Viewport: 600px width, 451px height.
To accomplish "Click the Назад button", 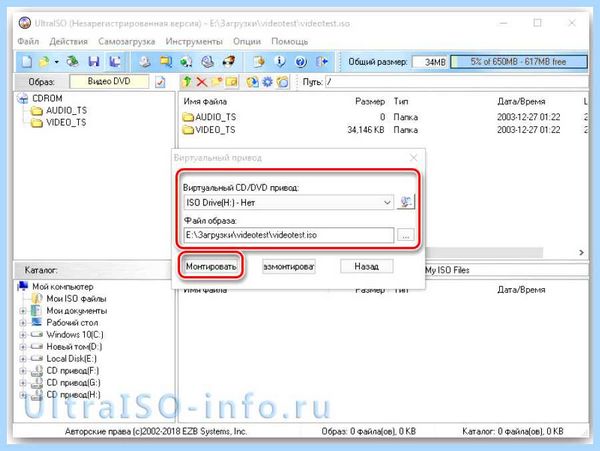I will (x=367, y=266).
